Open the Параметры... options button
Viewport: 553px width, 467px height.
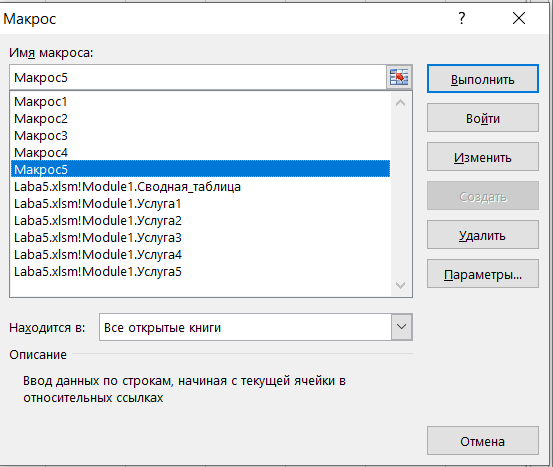point(483,274)
